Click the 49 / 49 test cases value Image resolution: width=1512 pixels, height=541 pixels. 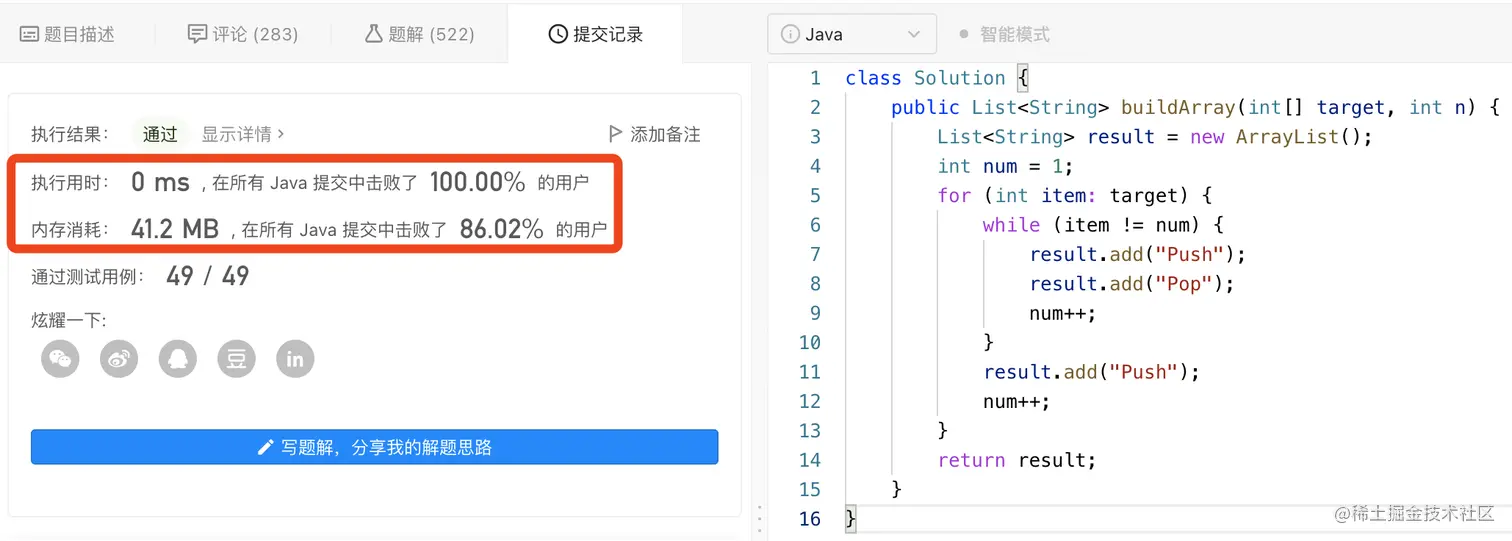pos(208,276)
